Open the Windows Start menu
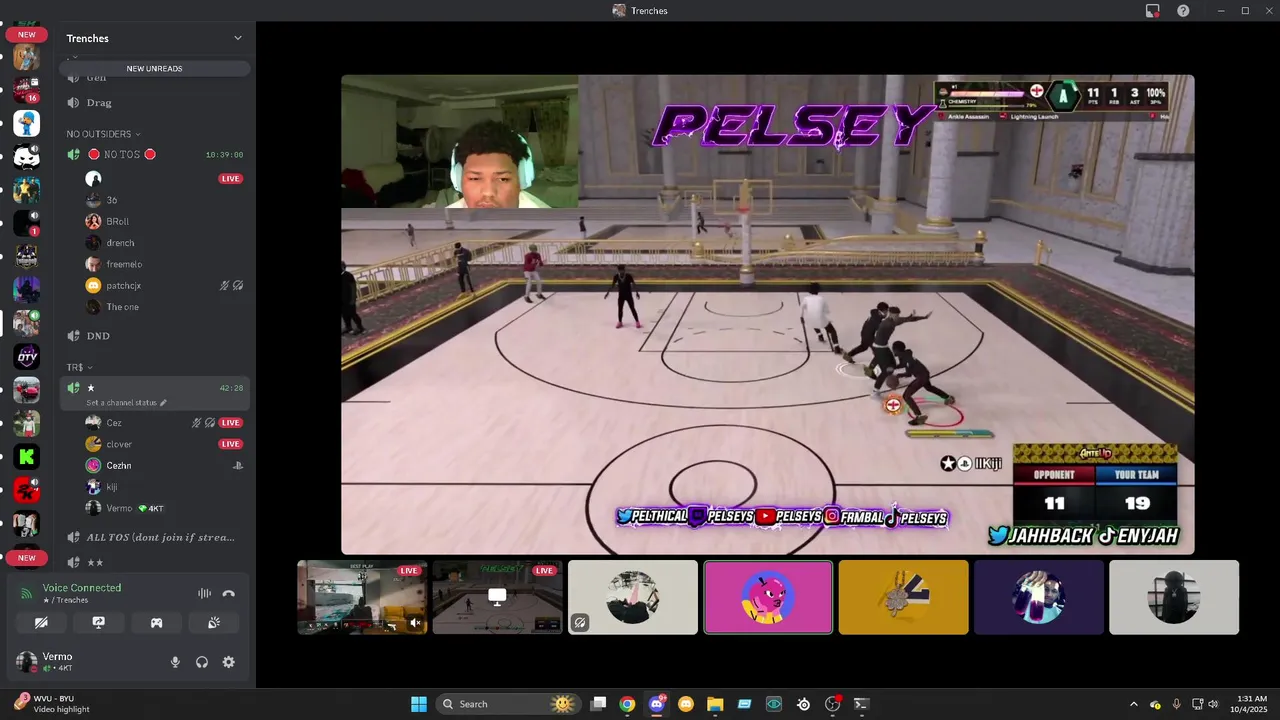Image resolution: width=1280 pixels, height=720 pixels. pyautogui.click(x=419, y=704)
